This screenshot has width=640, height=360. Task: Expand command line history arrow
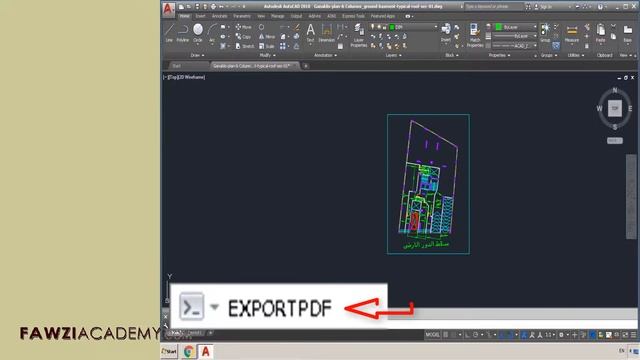[x=214, y=307]
